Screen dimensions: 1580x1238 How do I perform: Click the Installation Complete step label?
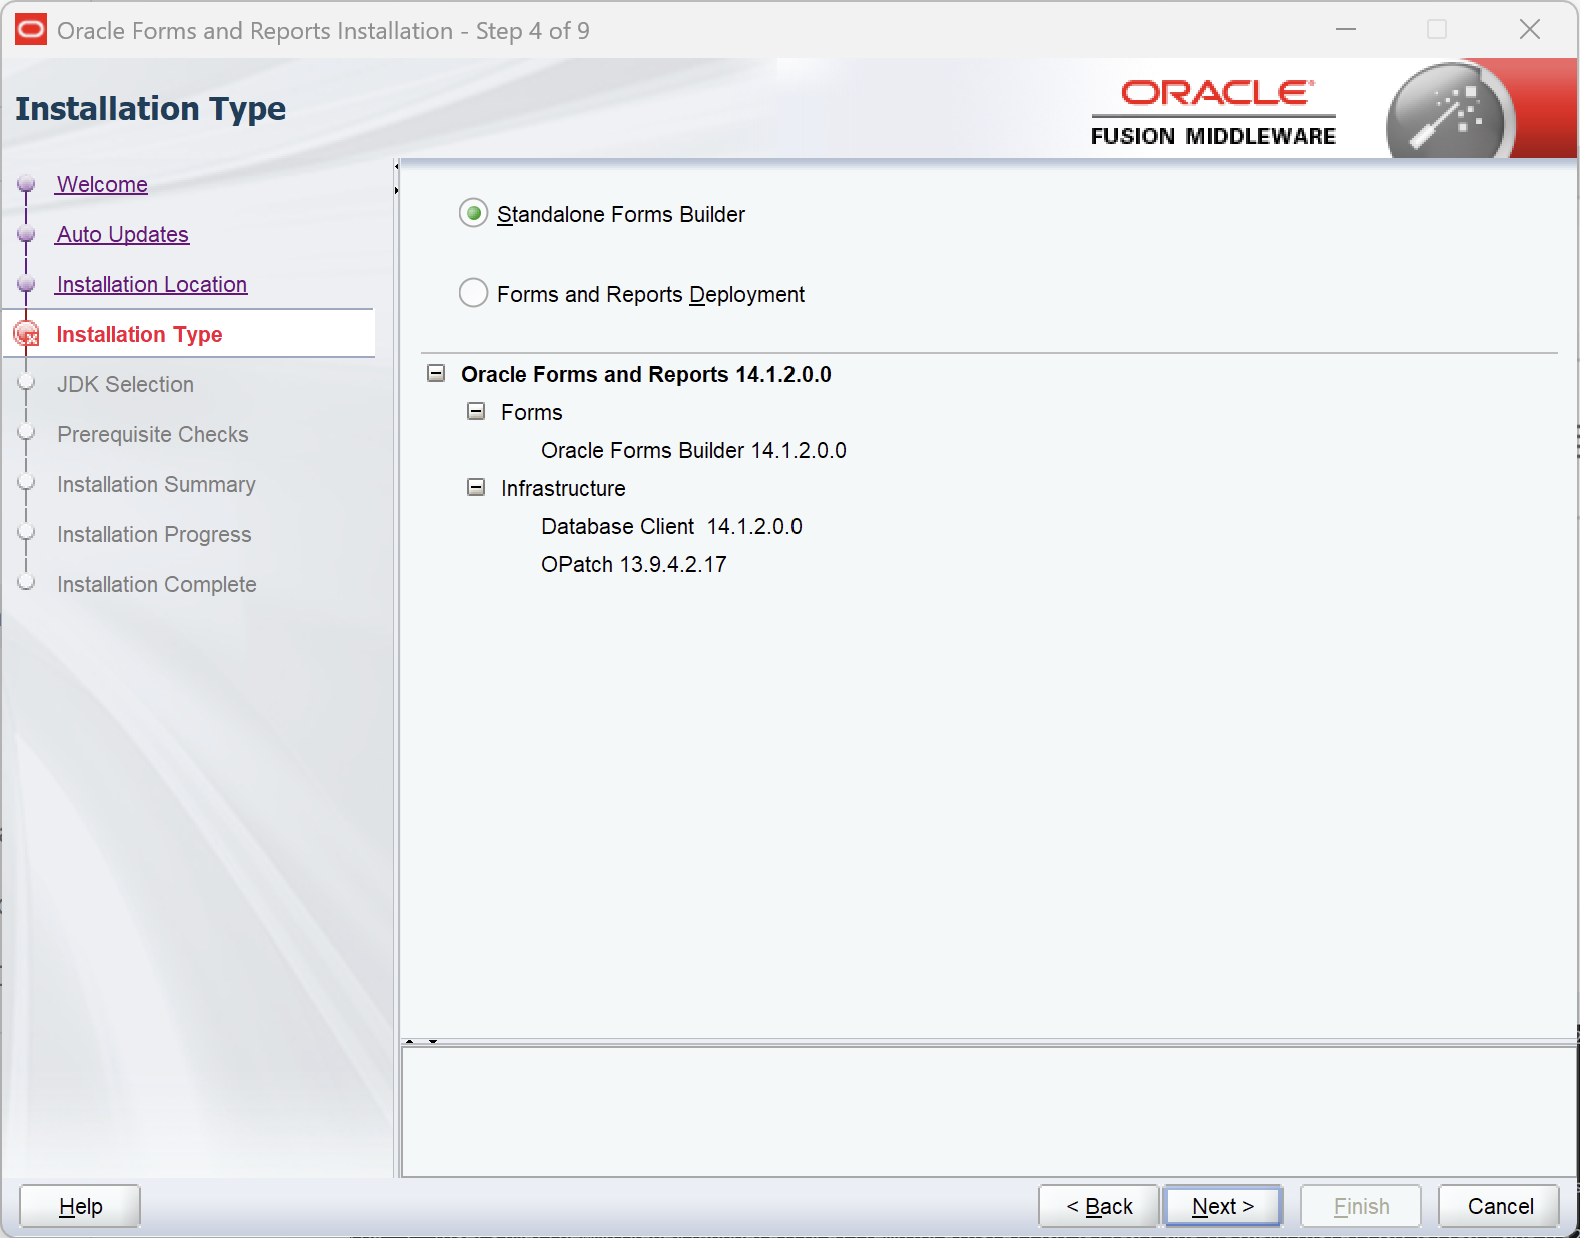pyautogui.click(x=156, y=584)
